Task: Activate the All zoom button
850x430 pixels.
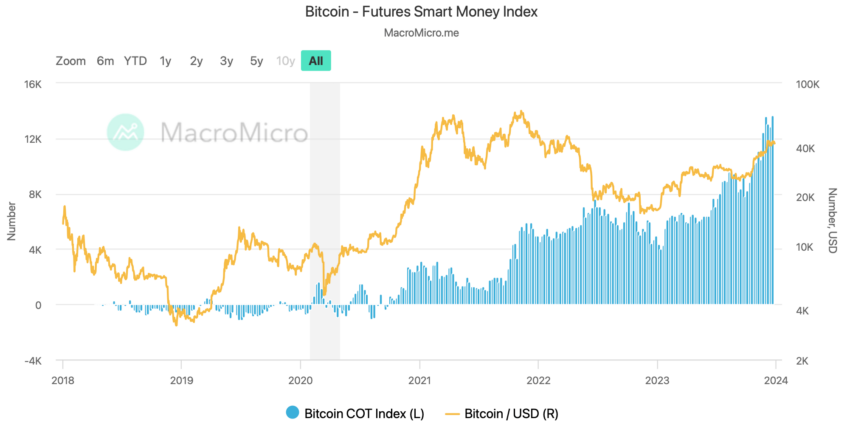Action: pos(316,61)
